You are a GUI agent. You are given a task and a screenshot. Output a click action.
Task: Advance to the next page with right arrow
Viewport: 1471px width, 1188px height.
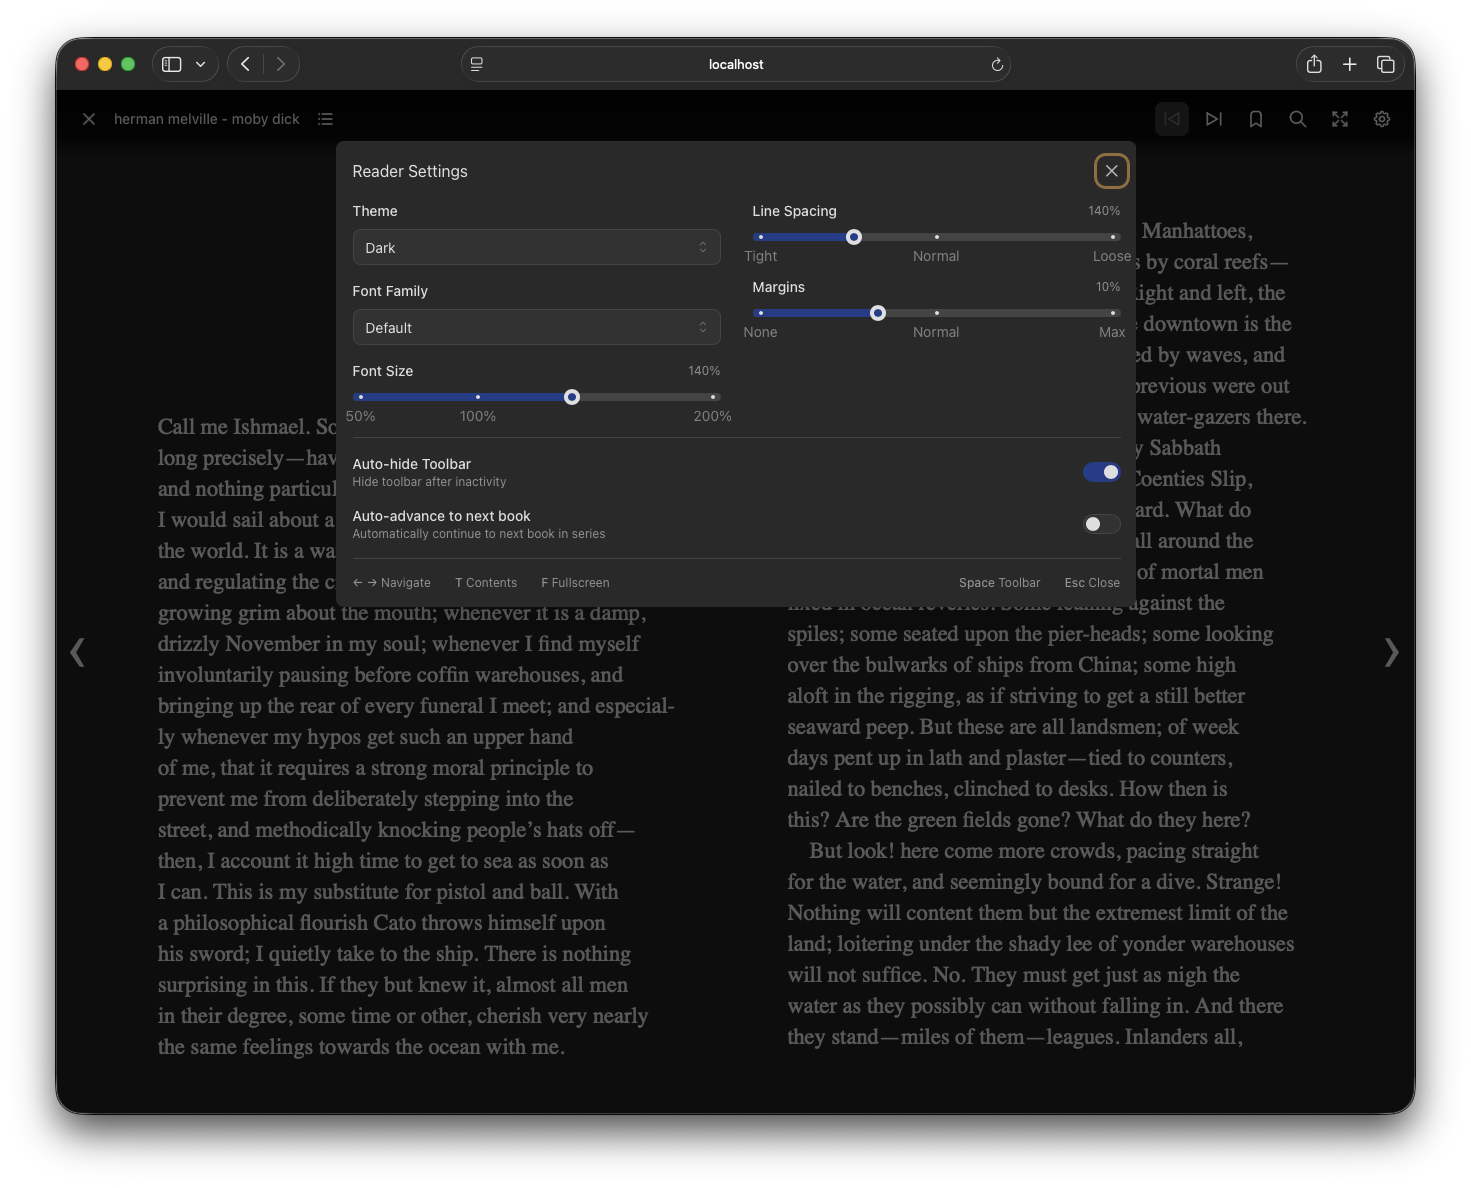point(1391,652)
